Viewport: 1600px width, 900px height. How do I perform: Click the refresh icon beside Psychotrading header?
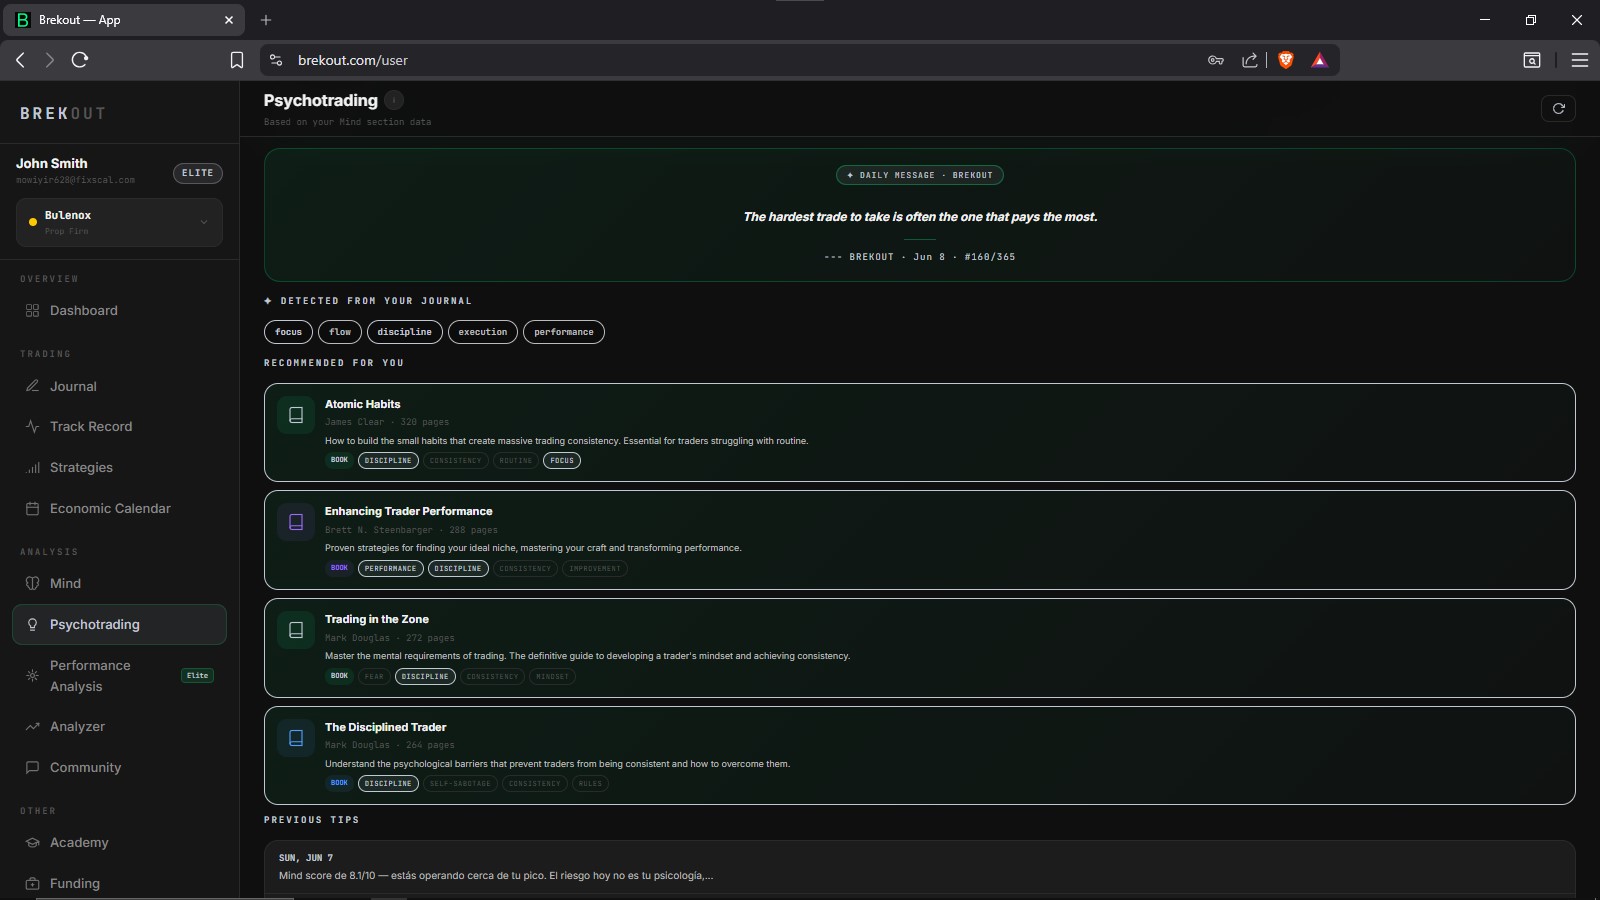click(x=1558, y=108)
